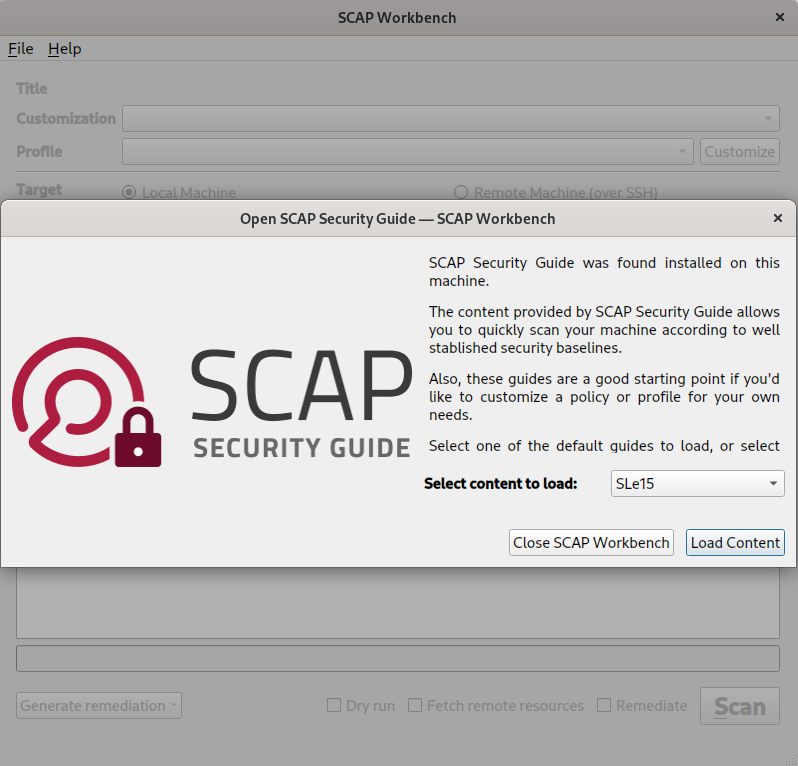The width and height of the screenshot is (798, 766).
Task: Toggle the Fetch remote resources checkbox
Action: pyautogui.click(x=416, y=706)
